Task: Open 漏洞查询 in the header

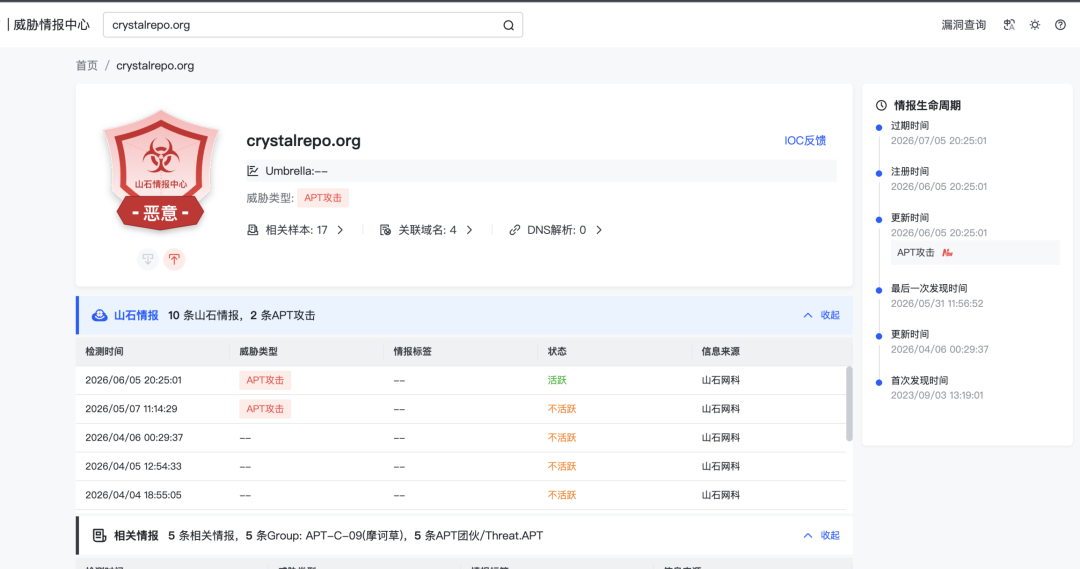Action: click(x=964, y=25)
